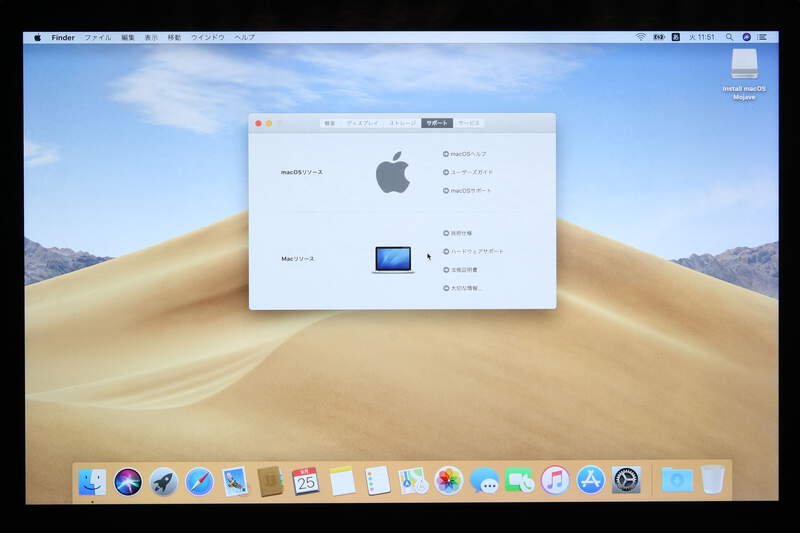Image resolution: width=800 pixels, height=533 pixels.
Task: Open the 編集 menu
Action: (128, 37)
